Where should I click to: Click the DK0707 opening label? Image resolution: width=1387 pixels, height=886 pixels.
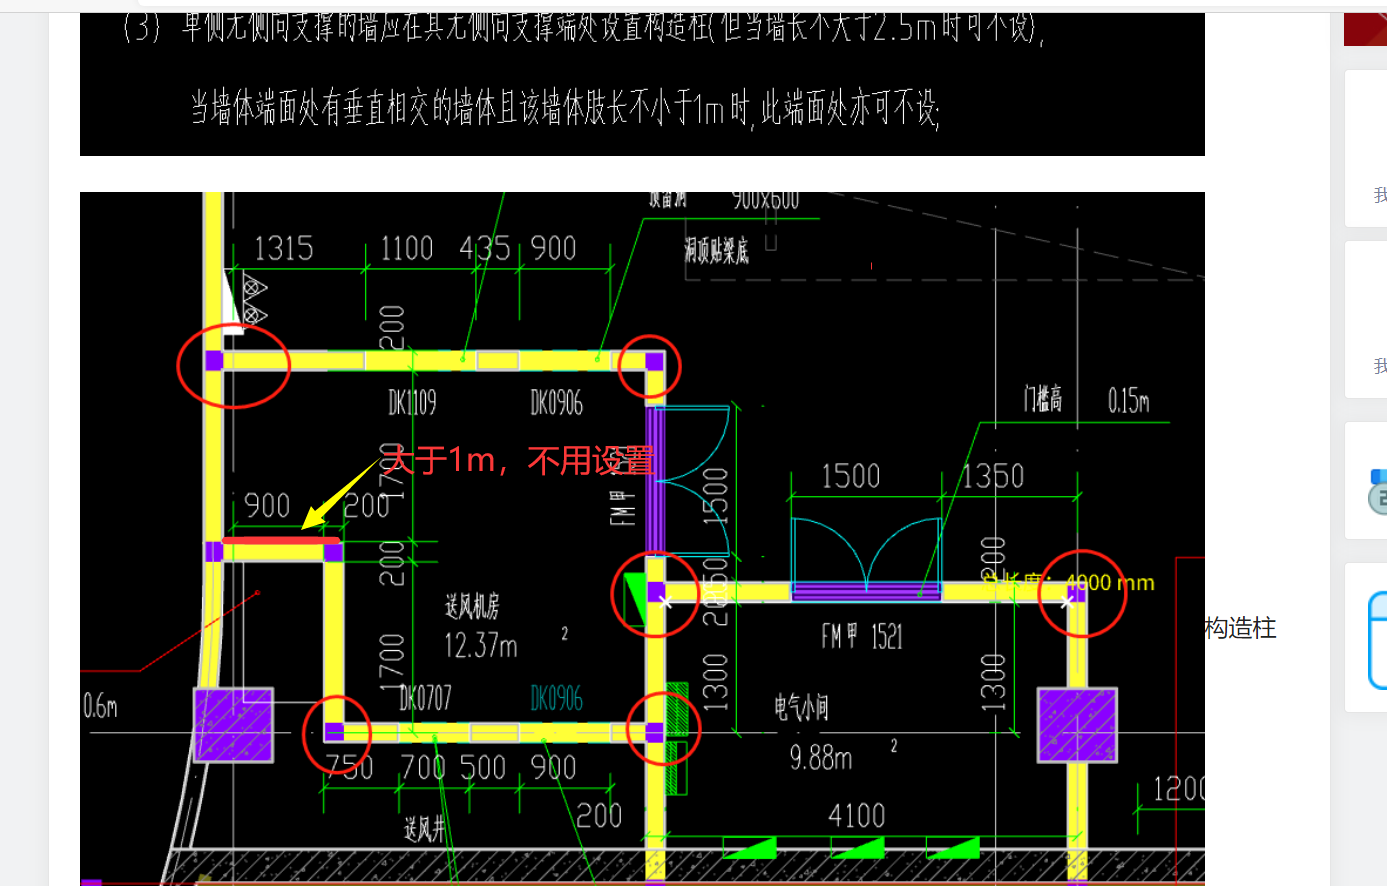[x=425, y=697]
